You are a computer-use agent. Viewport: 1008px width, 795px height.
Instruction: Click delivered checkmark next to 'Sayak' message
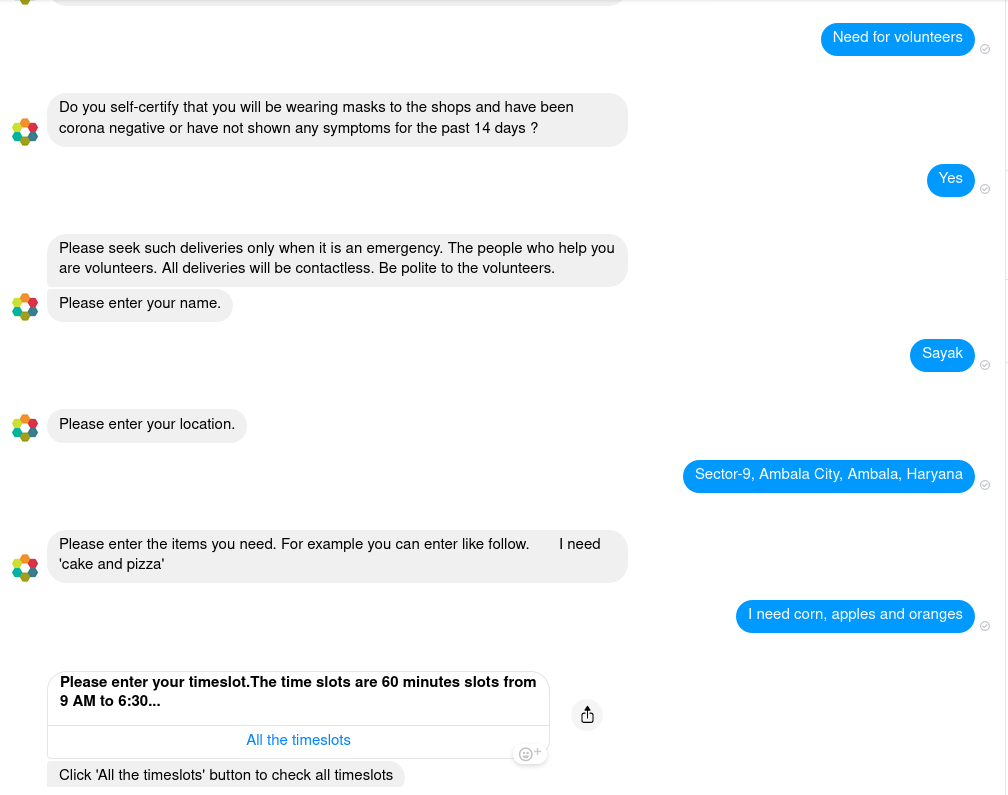[985, 365]
